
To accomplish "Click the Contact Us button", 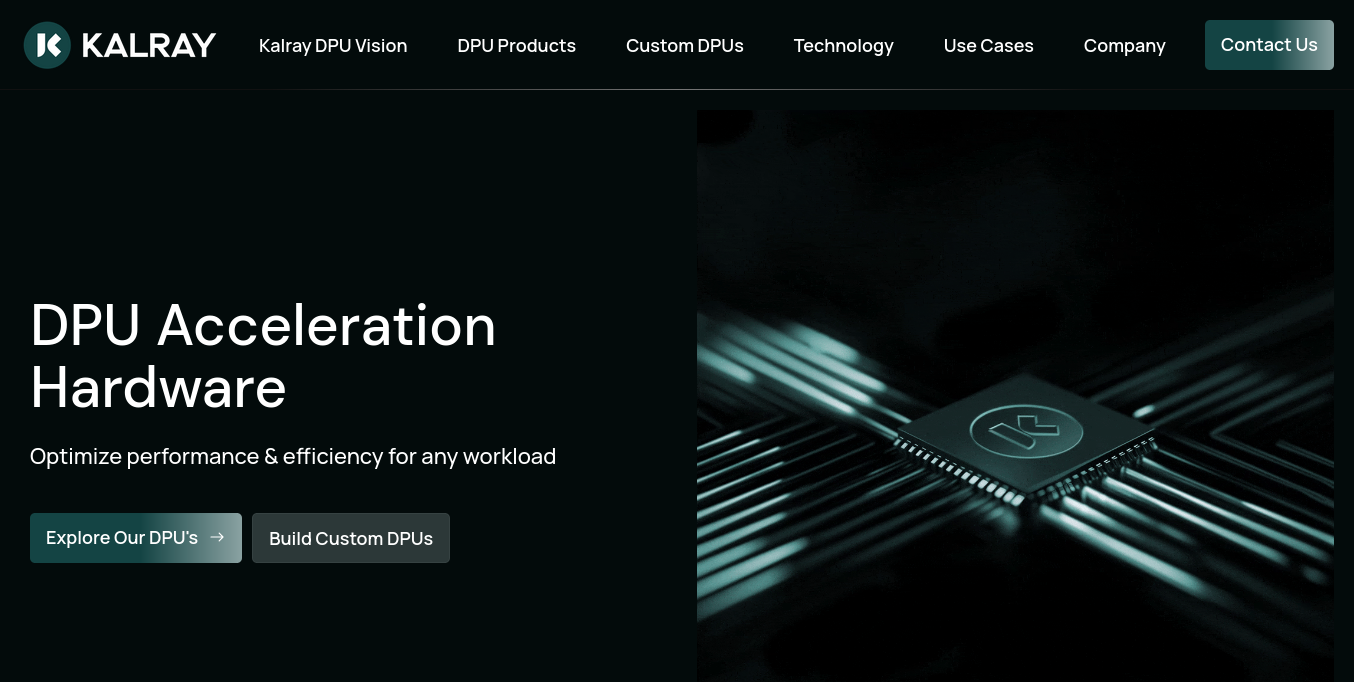I will [x=1269, y=45].
